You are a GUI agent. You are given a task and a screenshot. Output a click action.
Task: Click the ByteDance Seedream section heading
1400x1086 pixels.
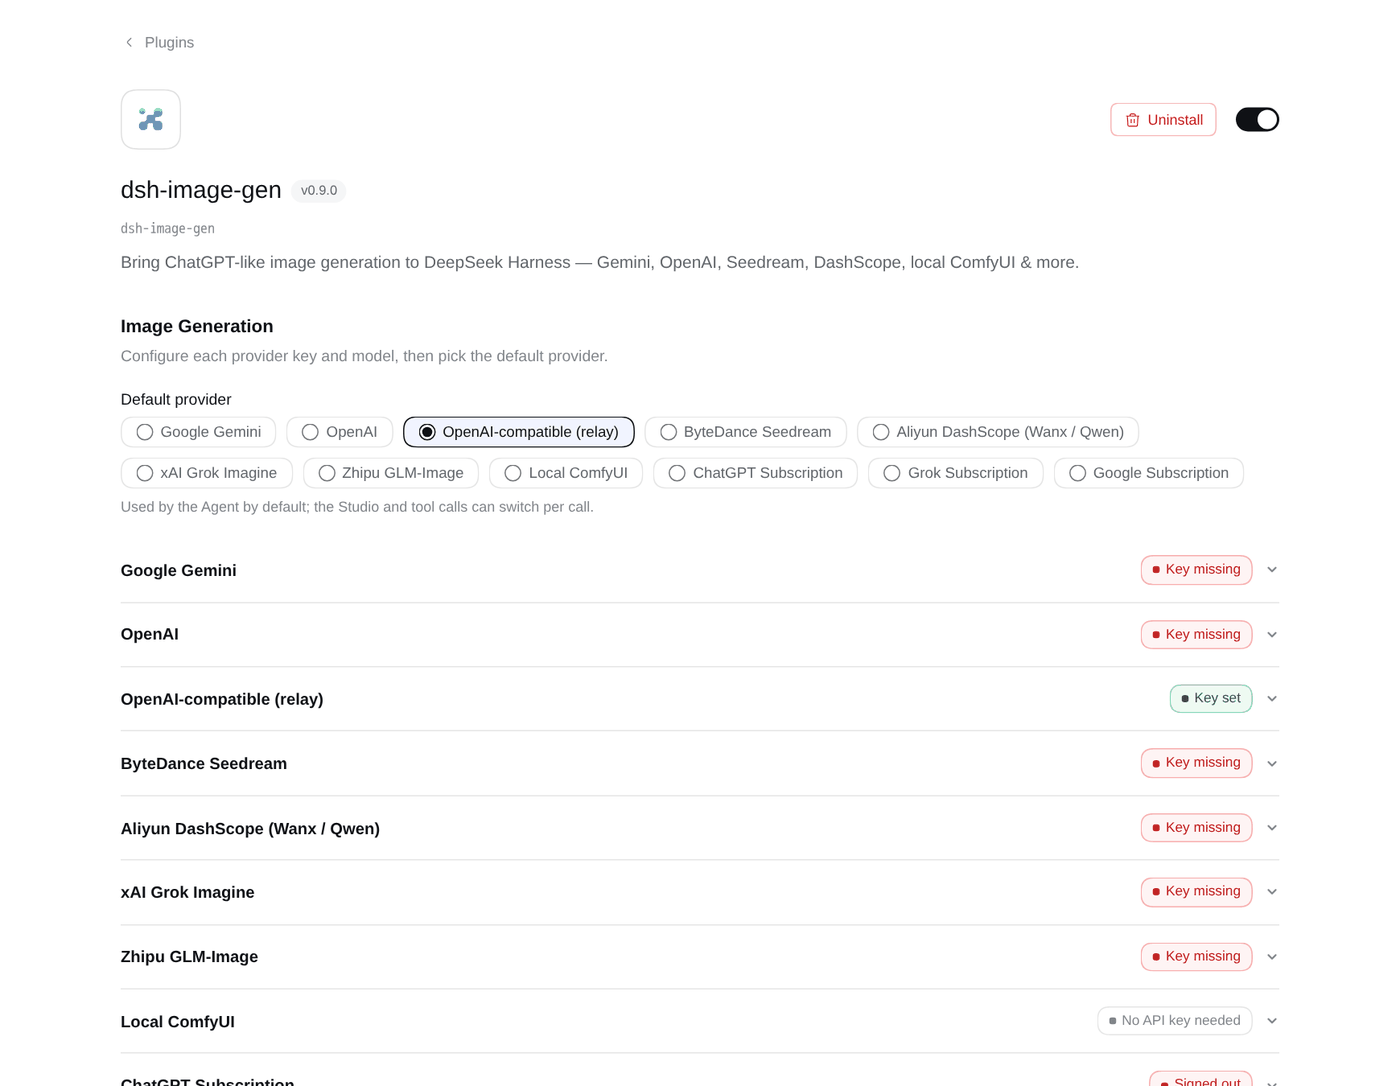pyautogui.click(x=204, y=764)
